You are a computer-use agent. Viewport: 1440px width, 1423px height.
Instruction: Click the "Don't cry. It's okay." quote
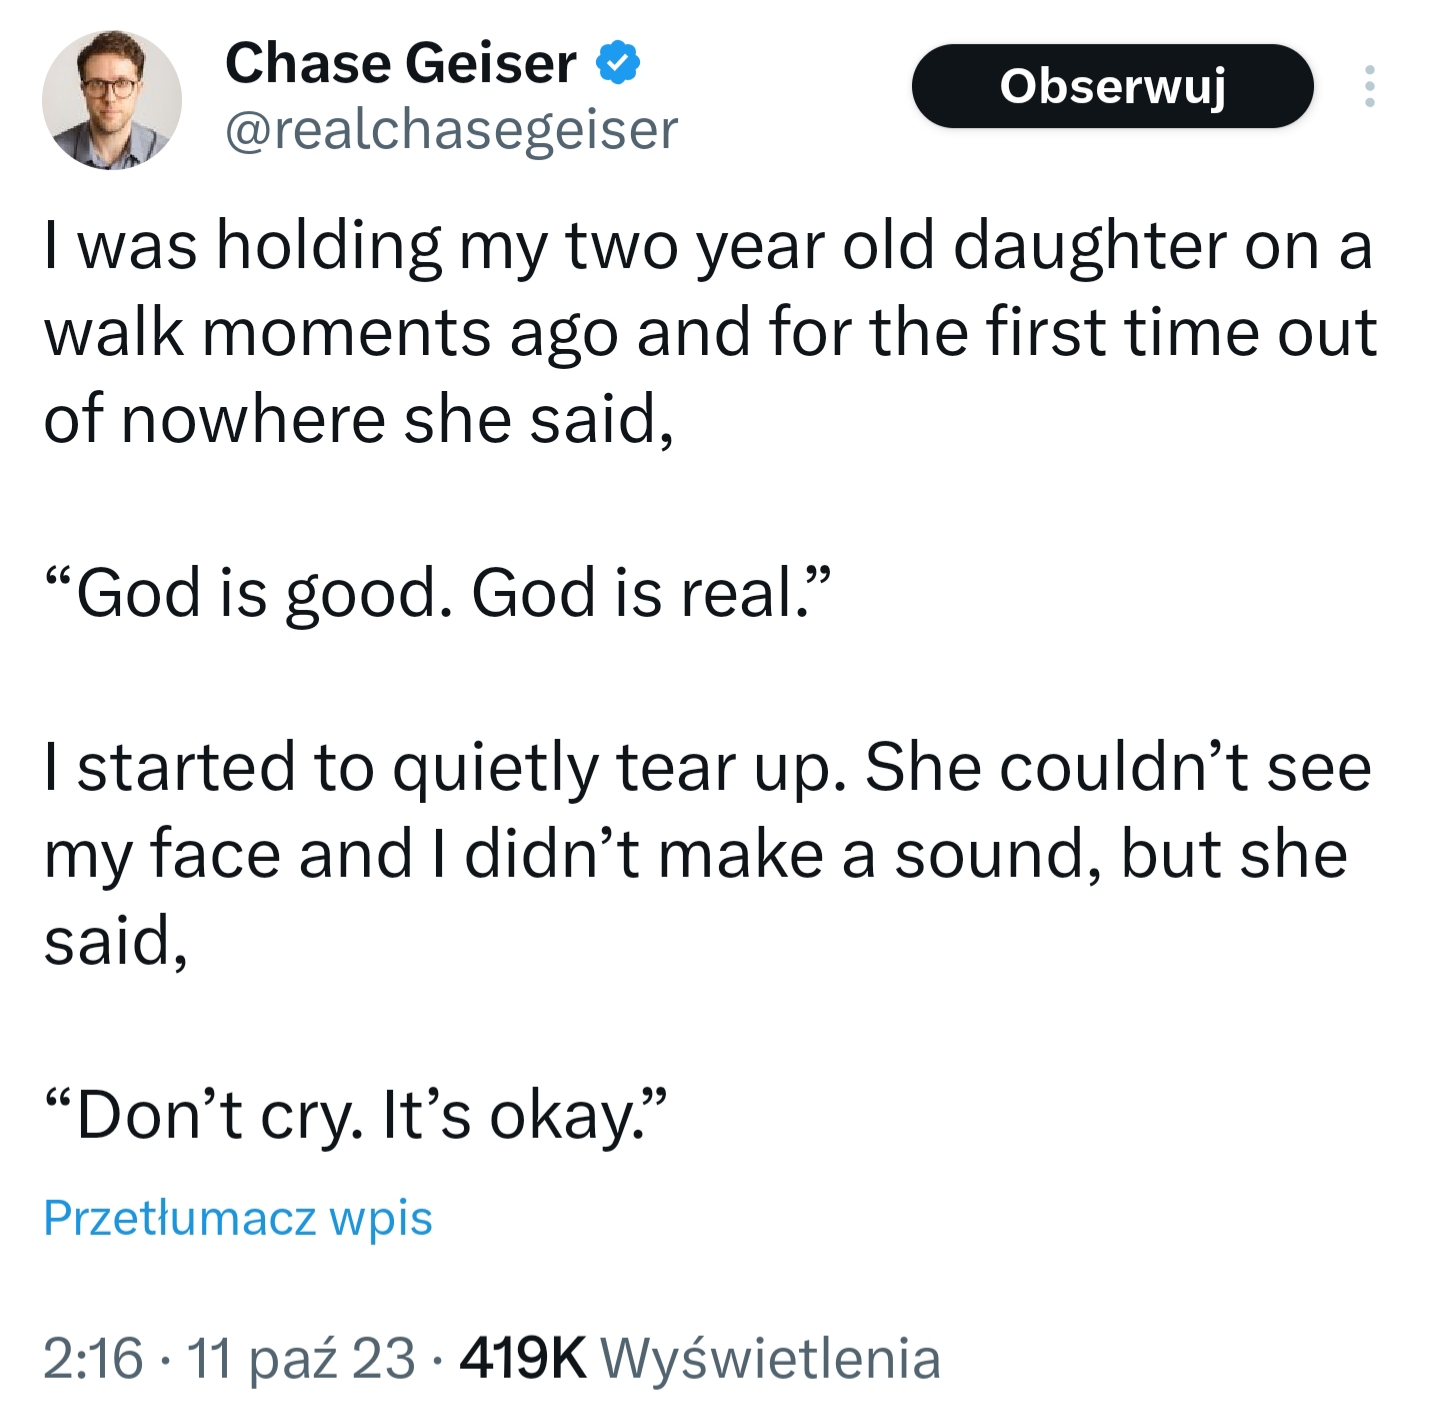pos(355,1114)
